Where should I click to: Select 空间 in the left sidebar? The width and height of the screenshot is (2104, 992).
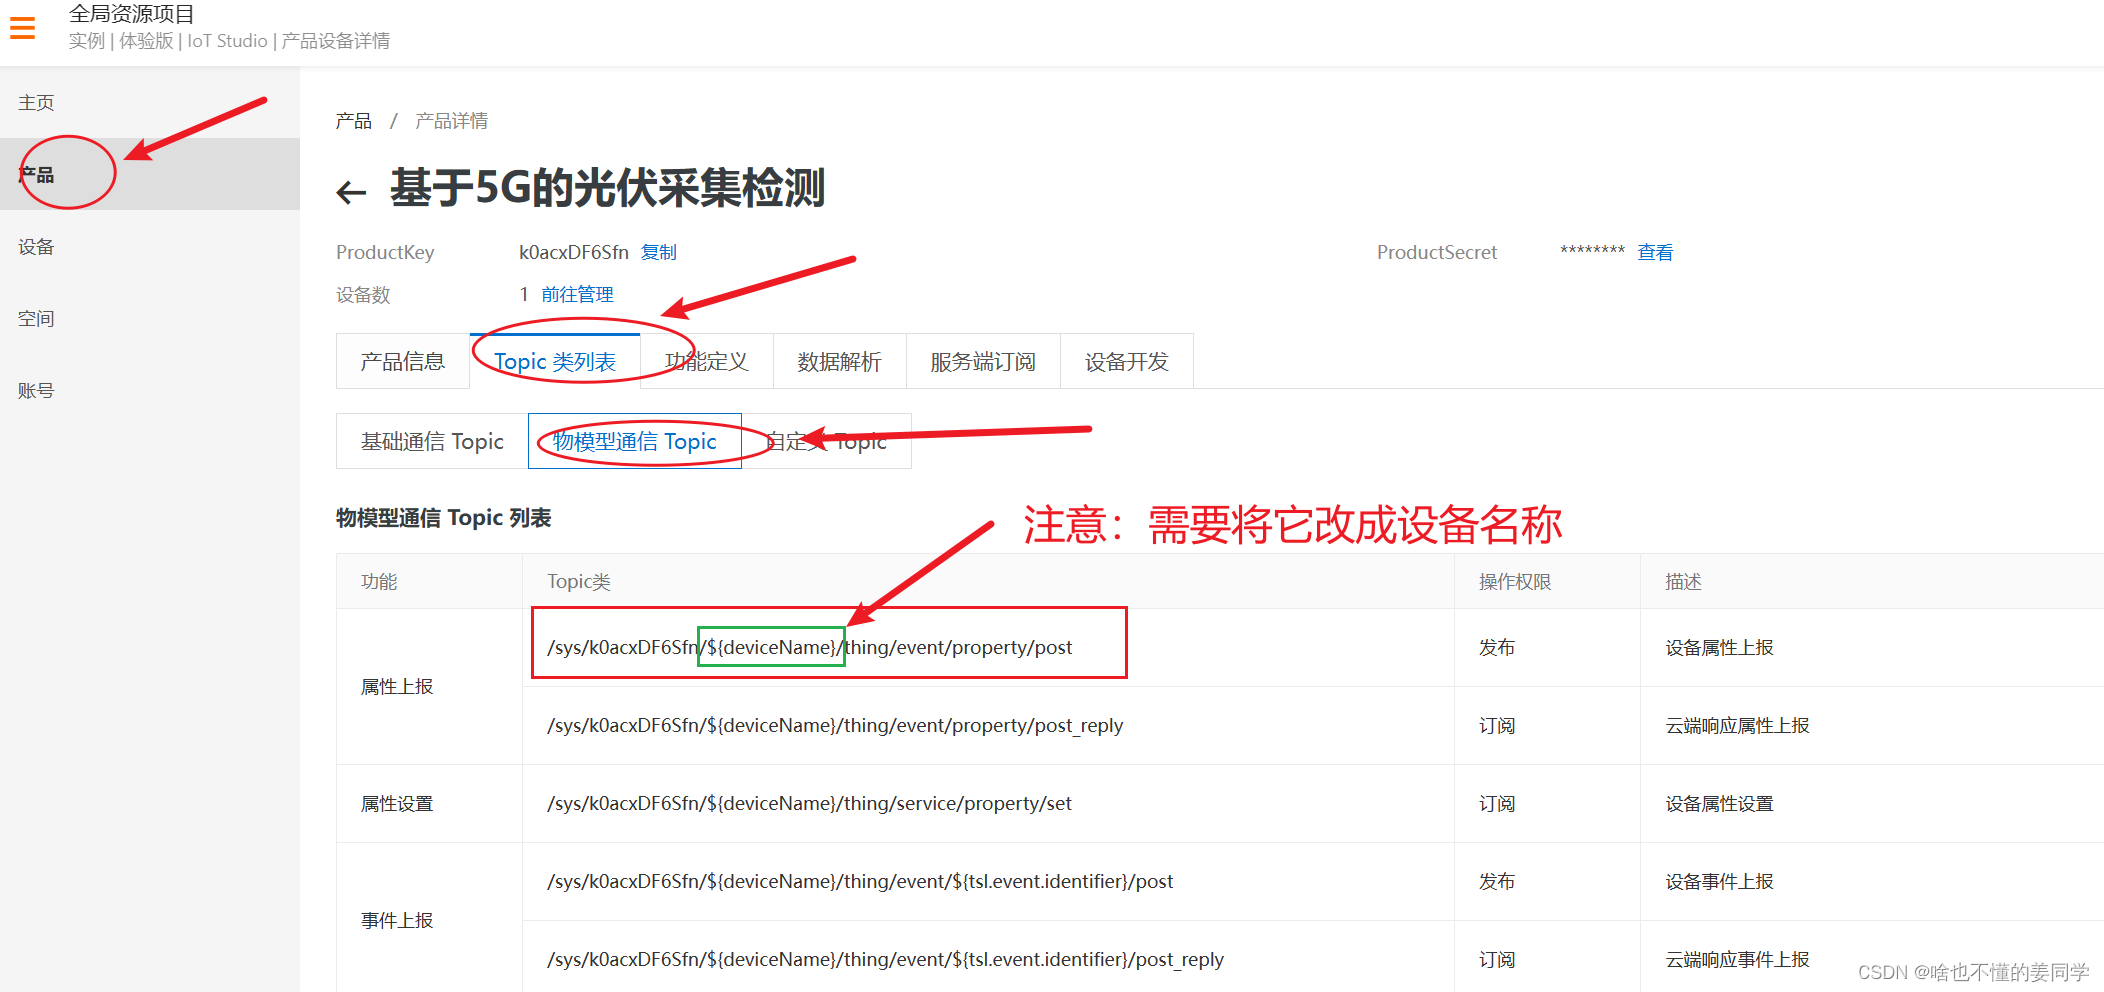pyautogui.click(x=36, y=317)
